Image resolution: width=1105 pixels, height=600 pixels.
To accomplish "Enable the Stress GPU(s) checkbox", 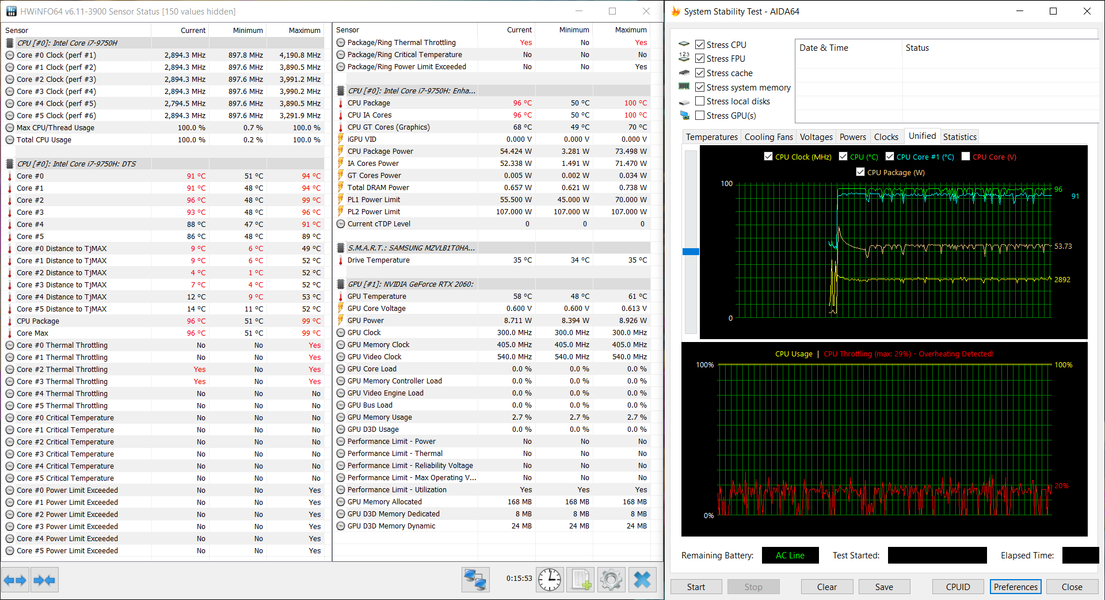I will point(700,116).
